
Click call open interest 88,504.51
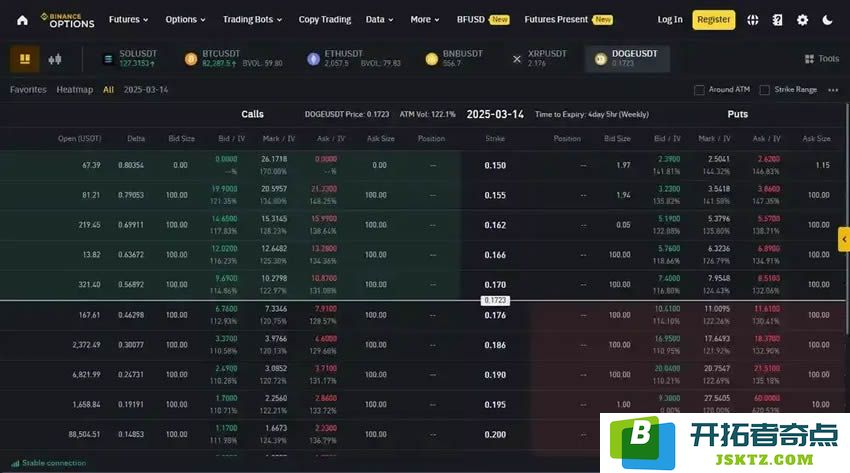(84, 435)
